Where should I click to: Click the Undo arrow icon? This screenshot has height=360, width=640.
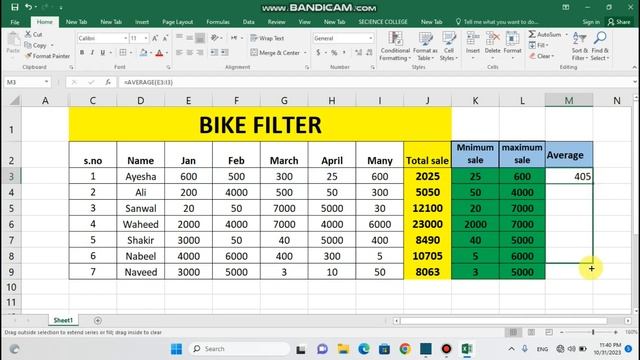pyautogui.click(x=28, y=7)
